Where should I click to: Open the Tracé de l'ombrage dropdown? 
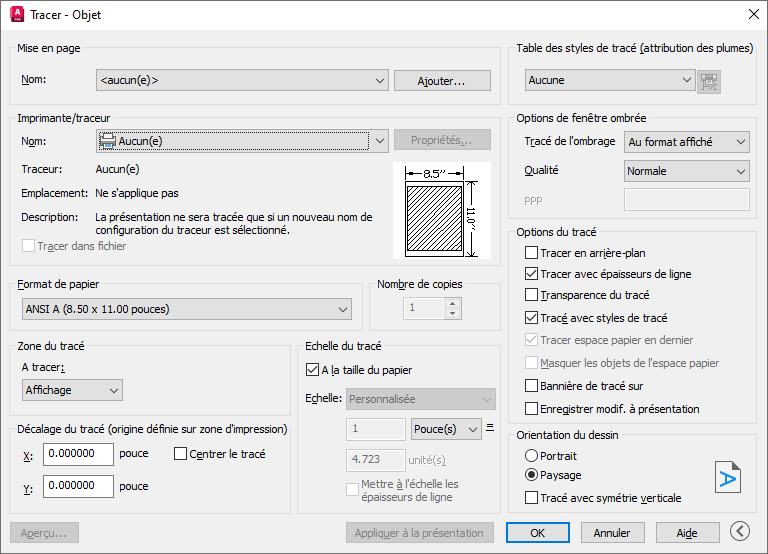pyautogui.click(x=686, y=142)
